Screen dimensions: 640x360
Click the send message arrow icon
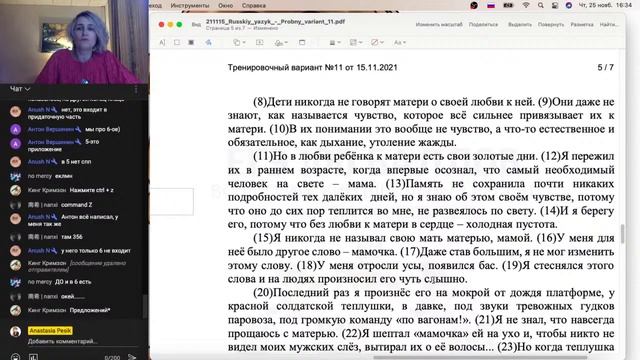tap(132, 357)
